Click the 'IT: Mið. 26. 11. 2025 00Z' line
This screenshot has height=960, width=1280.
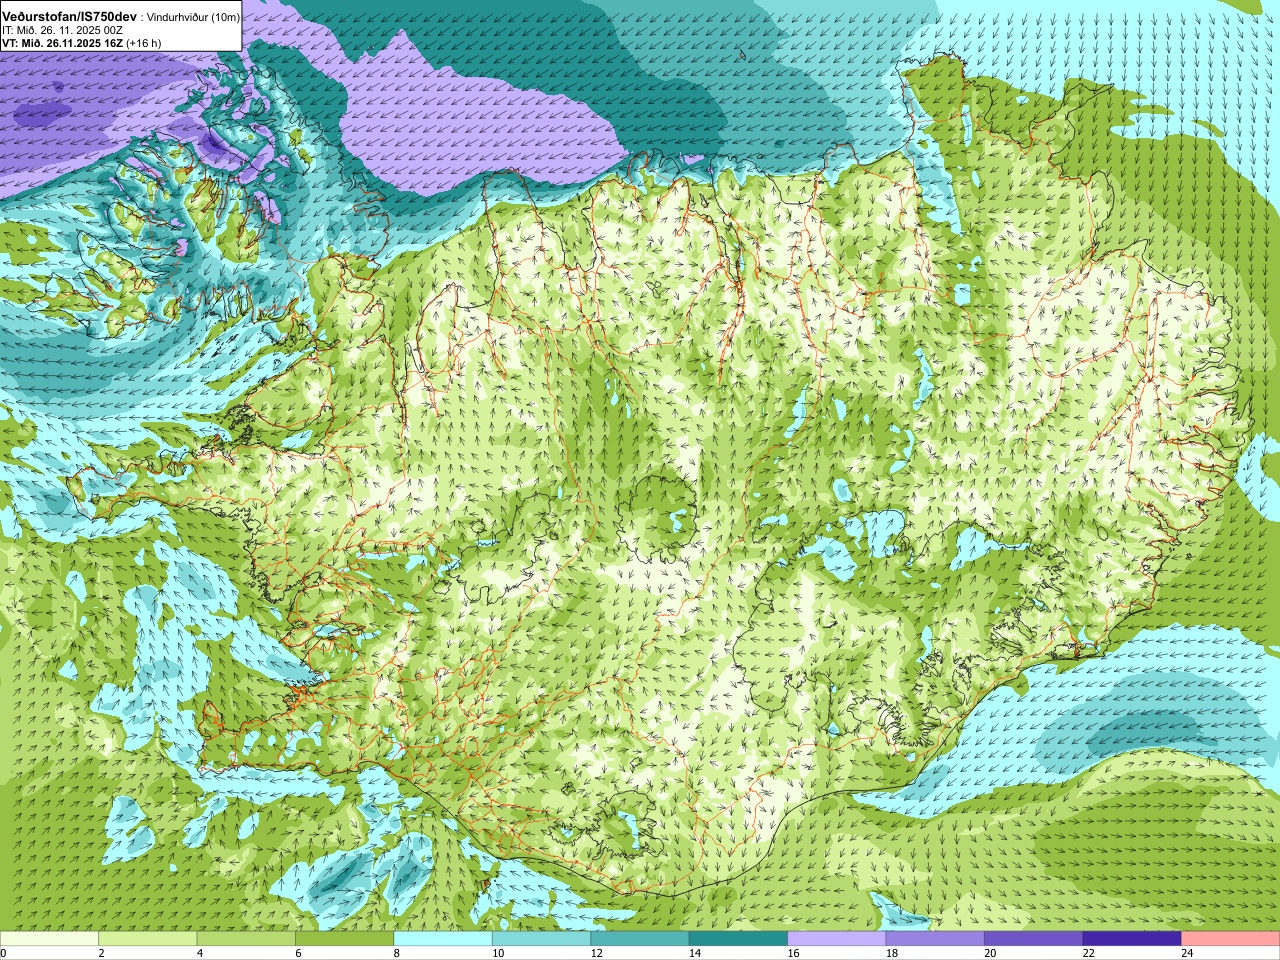point(62,31)
